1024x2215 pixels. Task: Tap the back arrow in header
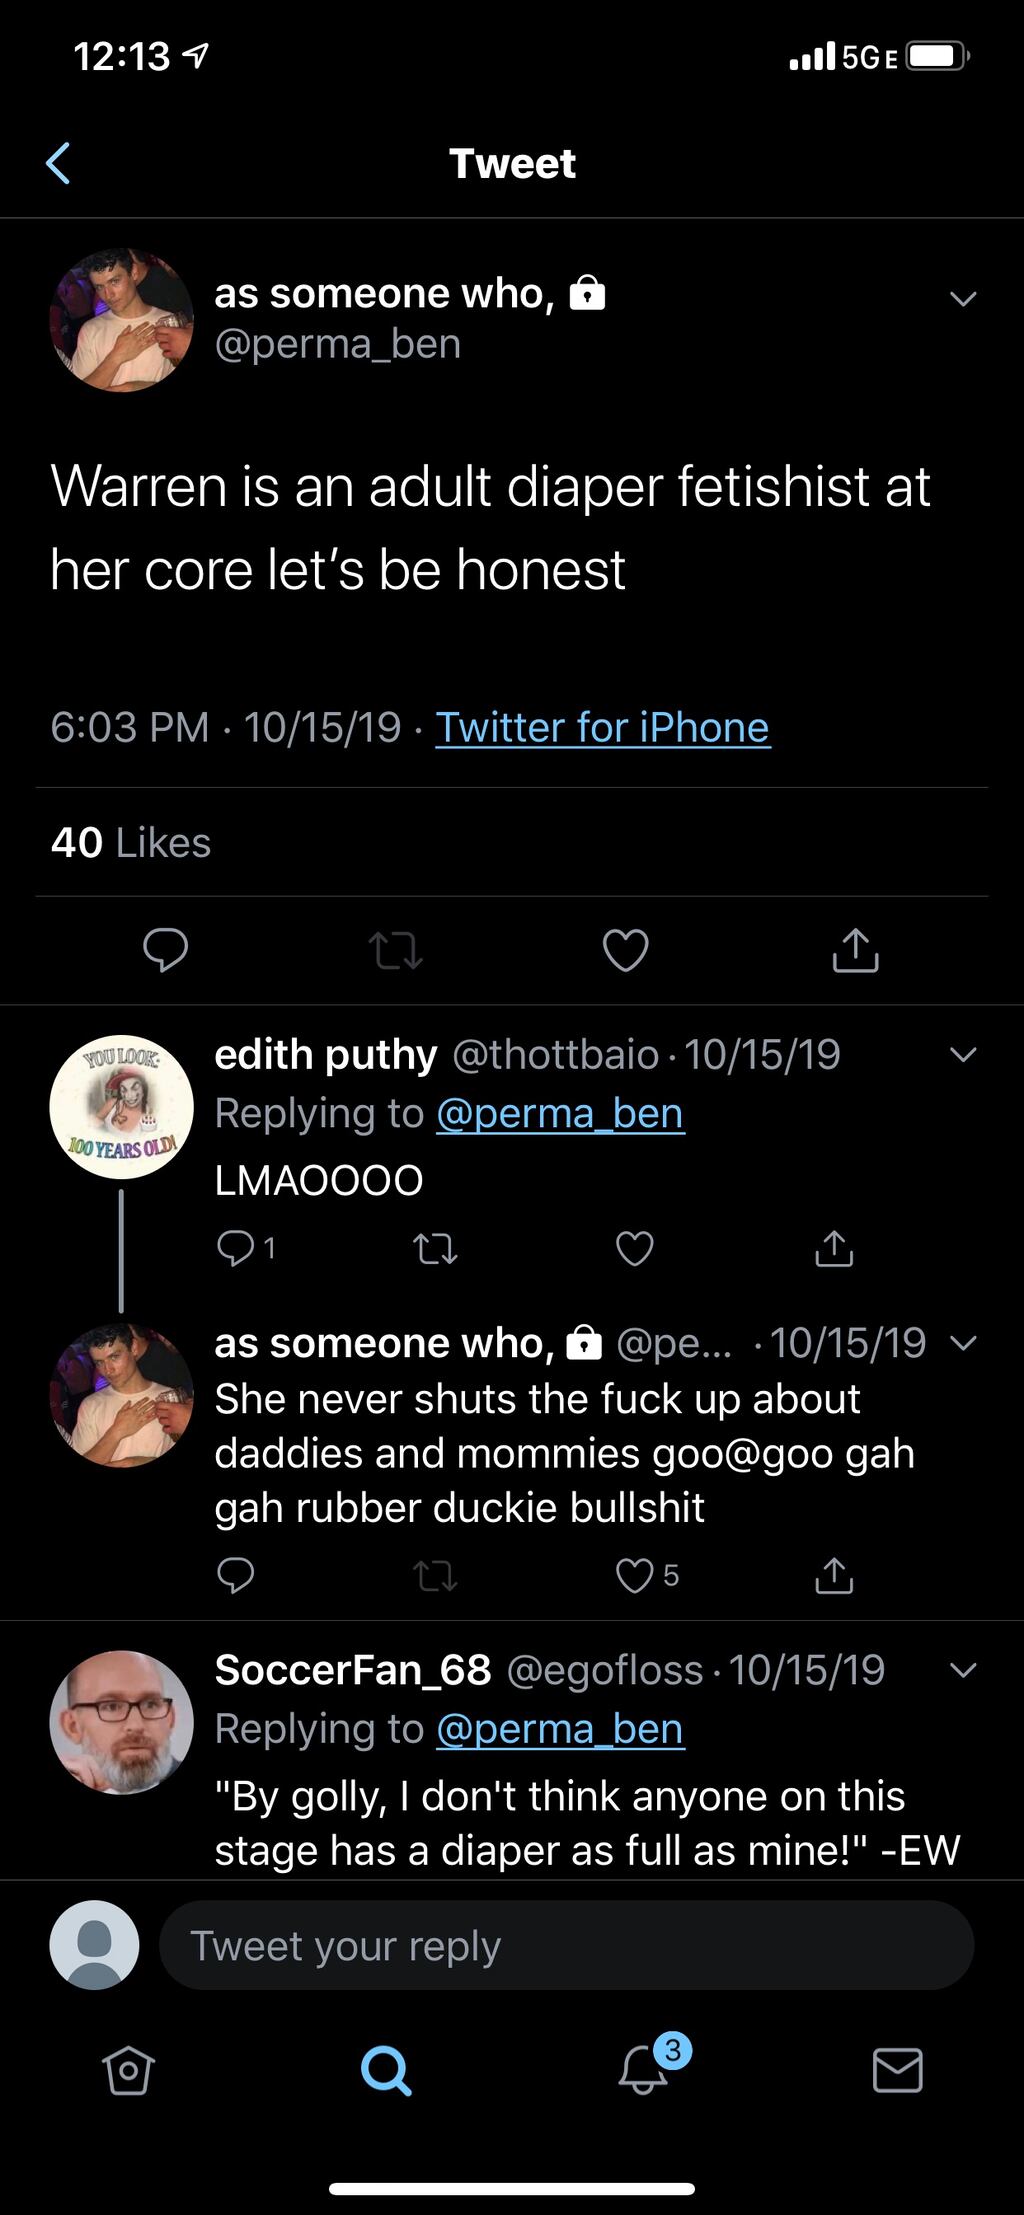pos(58,164)
